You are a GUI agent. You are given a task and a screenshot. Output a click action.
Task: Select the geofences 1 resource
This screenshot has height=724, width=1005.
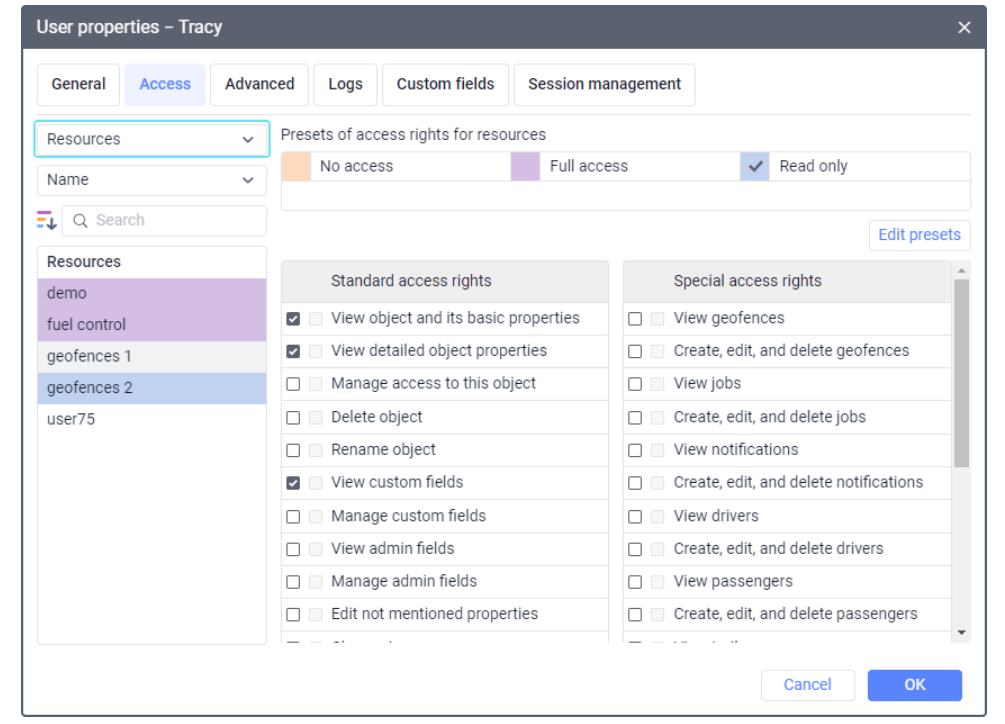pyautogui.click(x=152, y=356)
